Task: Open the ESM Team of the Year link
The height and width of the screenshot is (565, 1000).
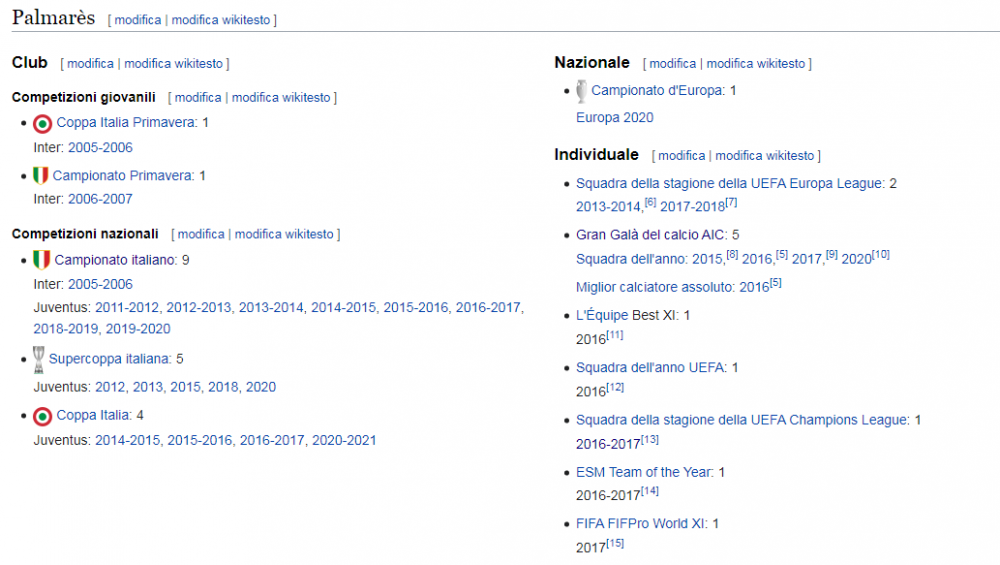Action: [644, 472]
